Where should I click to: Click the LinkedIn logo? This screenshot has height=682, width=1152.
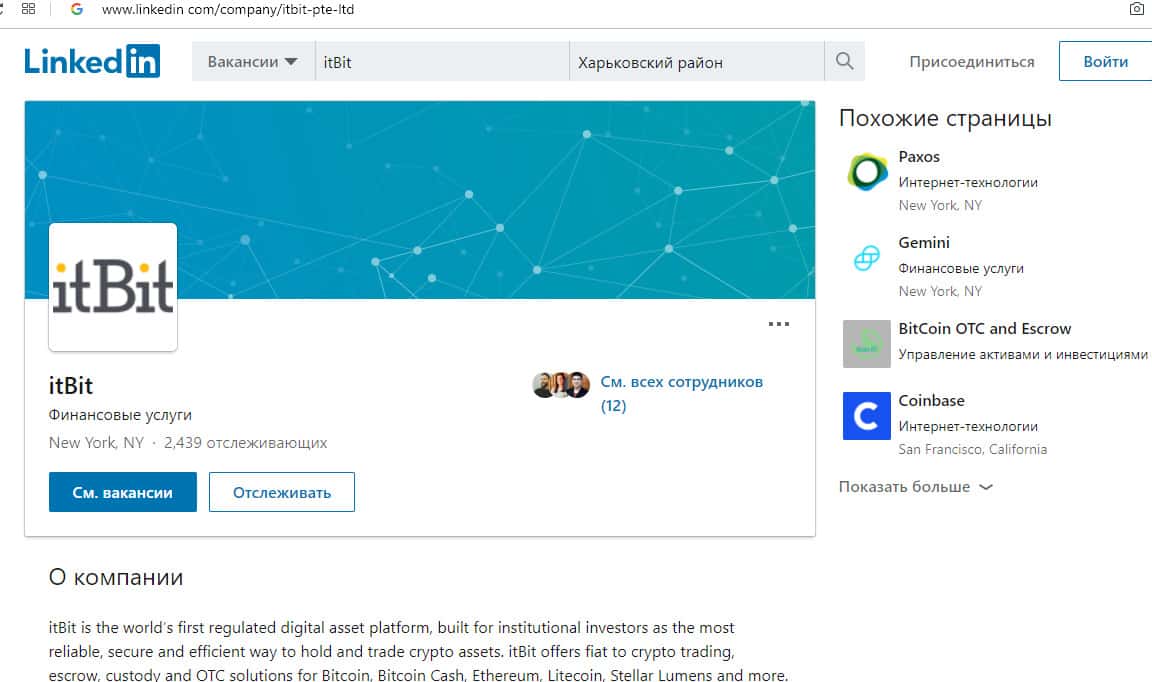92,61
